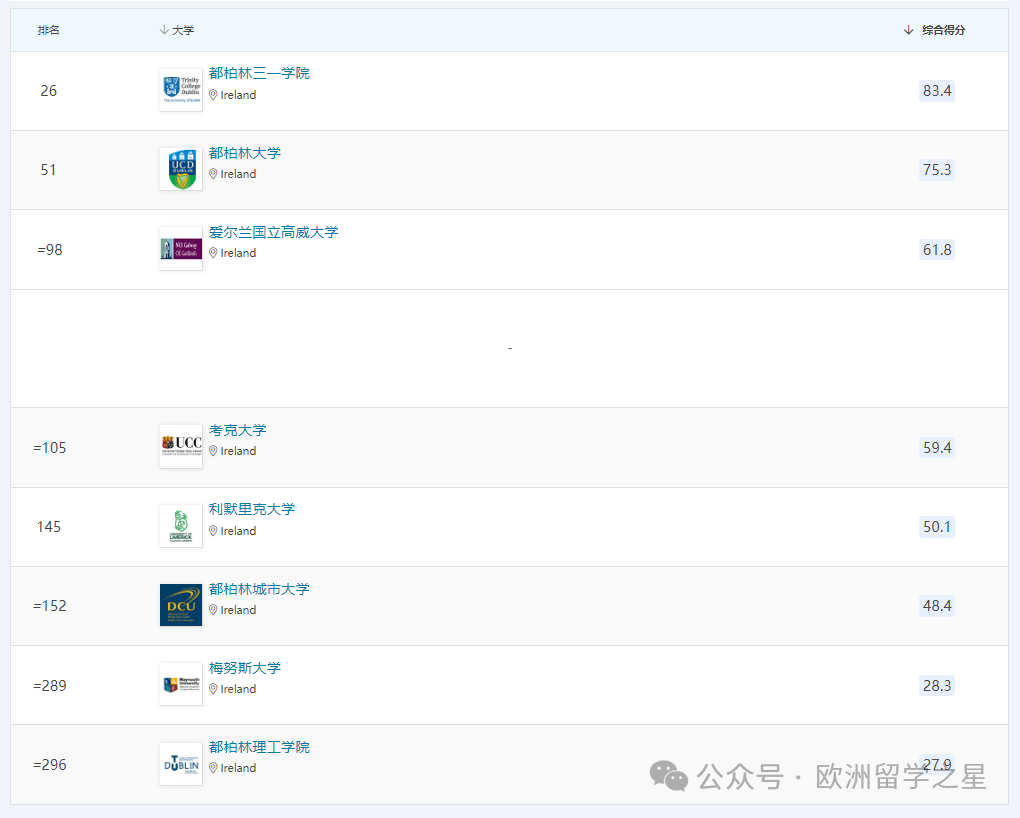This screenshot has height=818, width=1020.
Task: Click rank number 51
Action: (x=49, y=170)
